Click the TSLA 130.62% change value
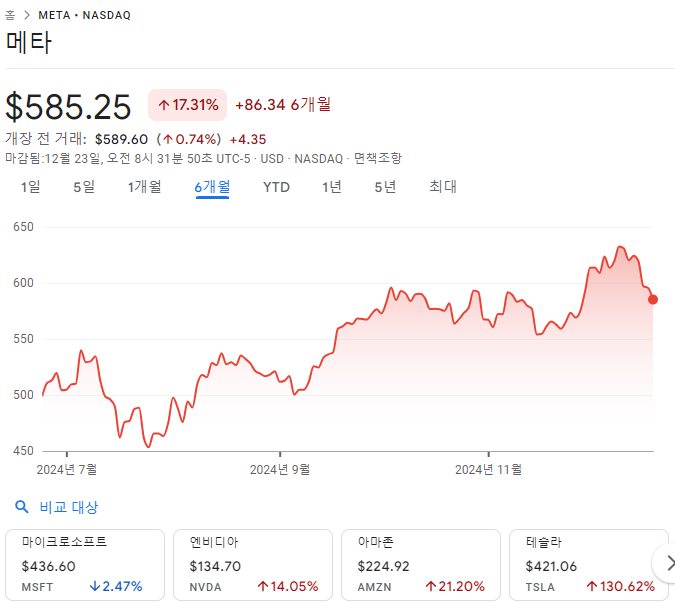The image size is (675, 614). tap(620, 586)
